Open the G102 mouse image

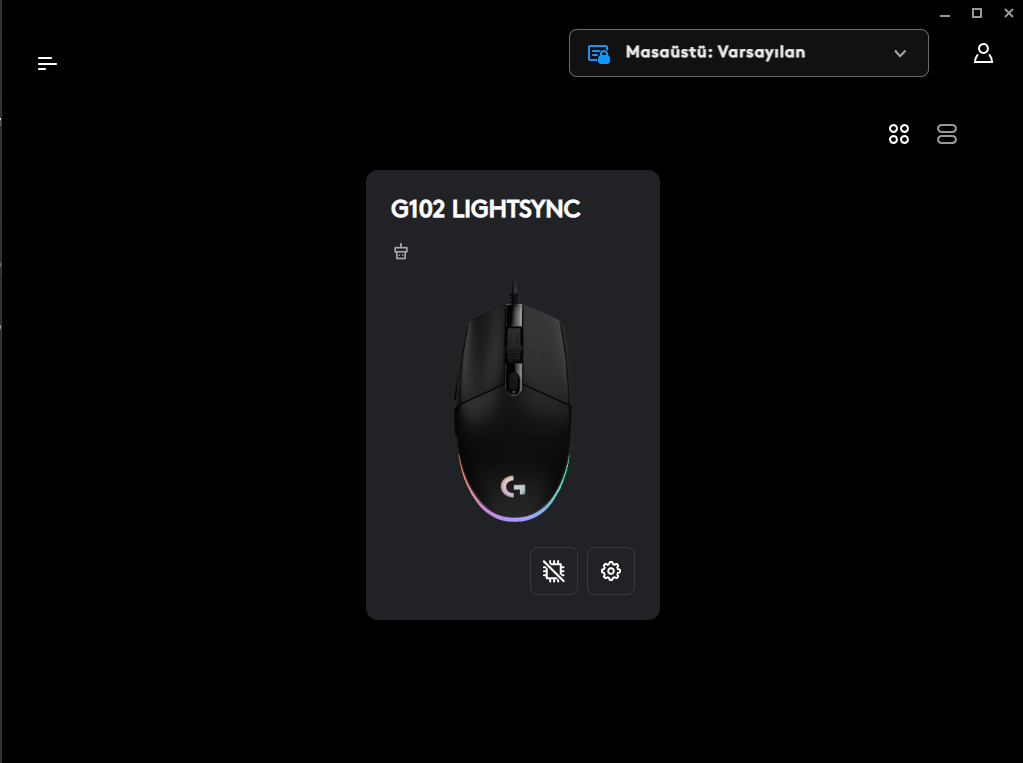tap(513, 401)
